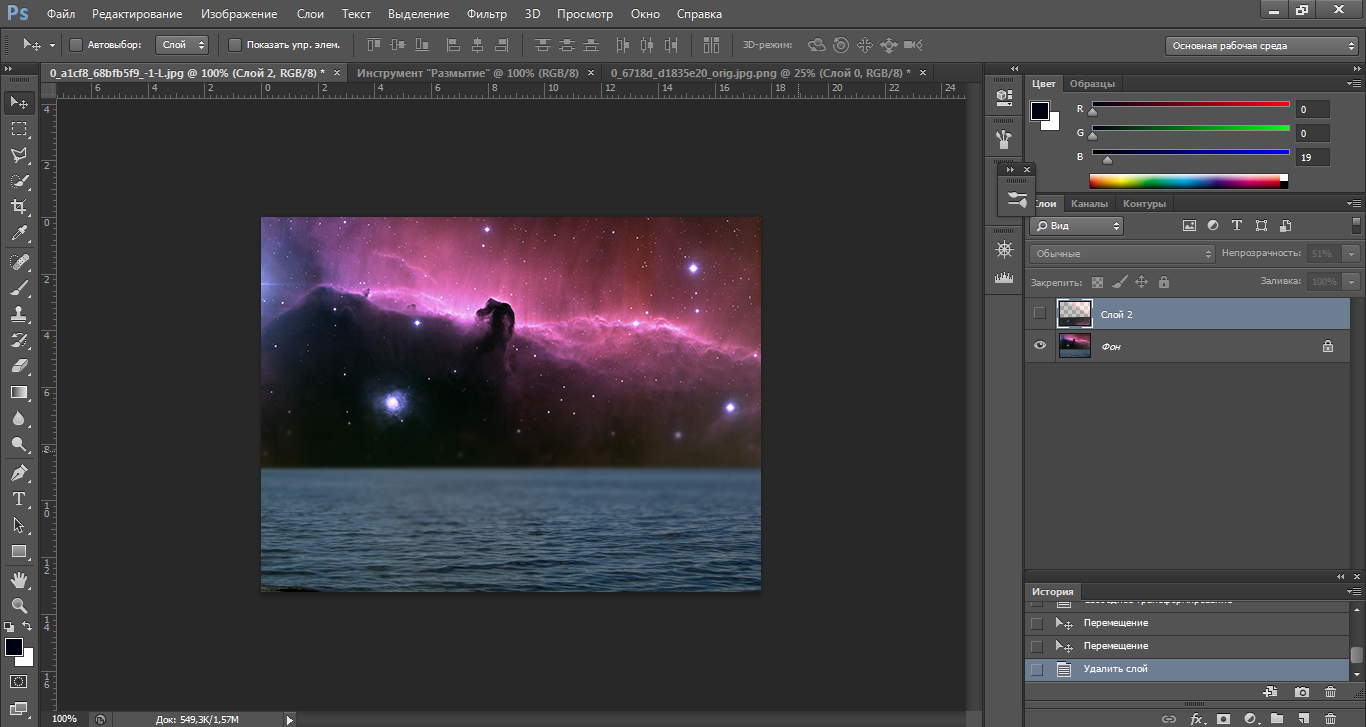Show the Слой 2 layer visibility
Screen dimensions: 1366x727
(x=1040, y=314)
